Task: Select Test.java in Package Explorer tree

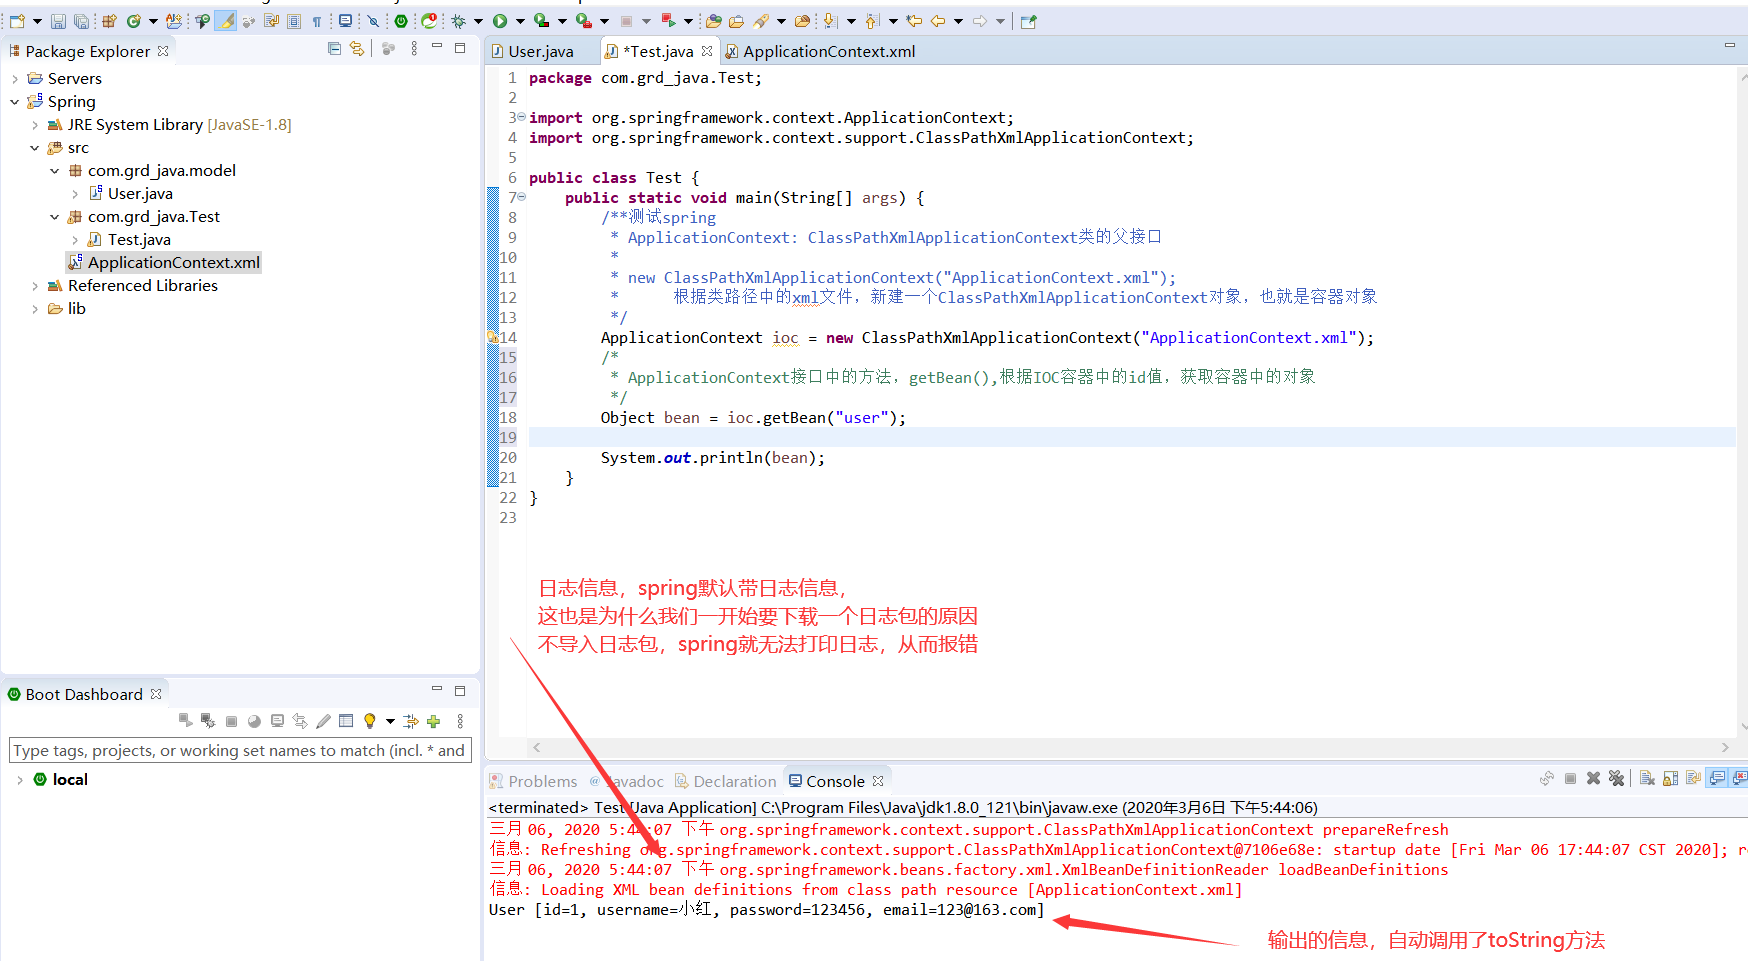Action: [139, 239]
